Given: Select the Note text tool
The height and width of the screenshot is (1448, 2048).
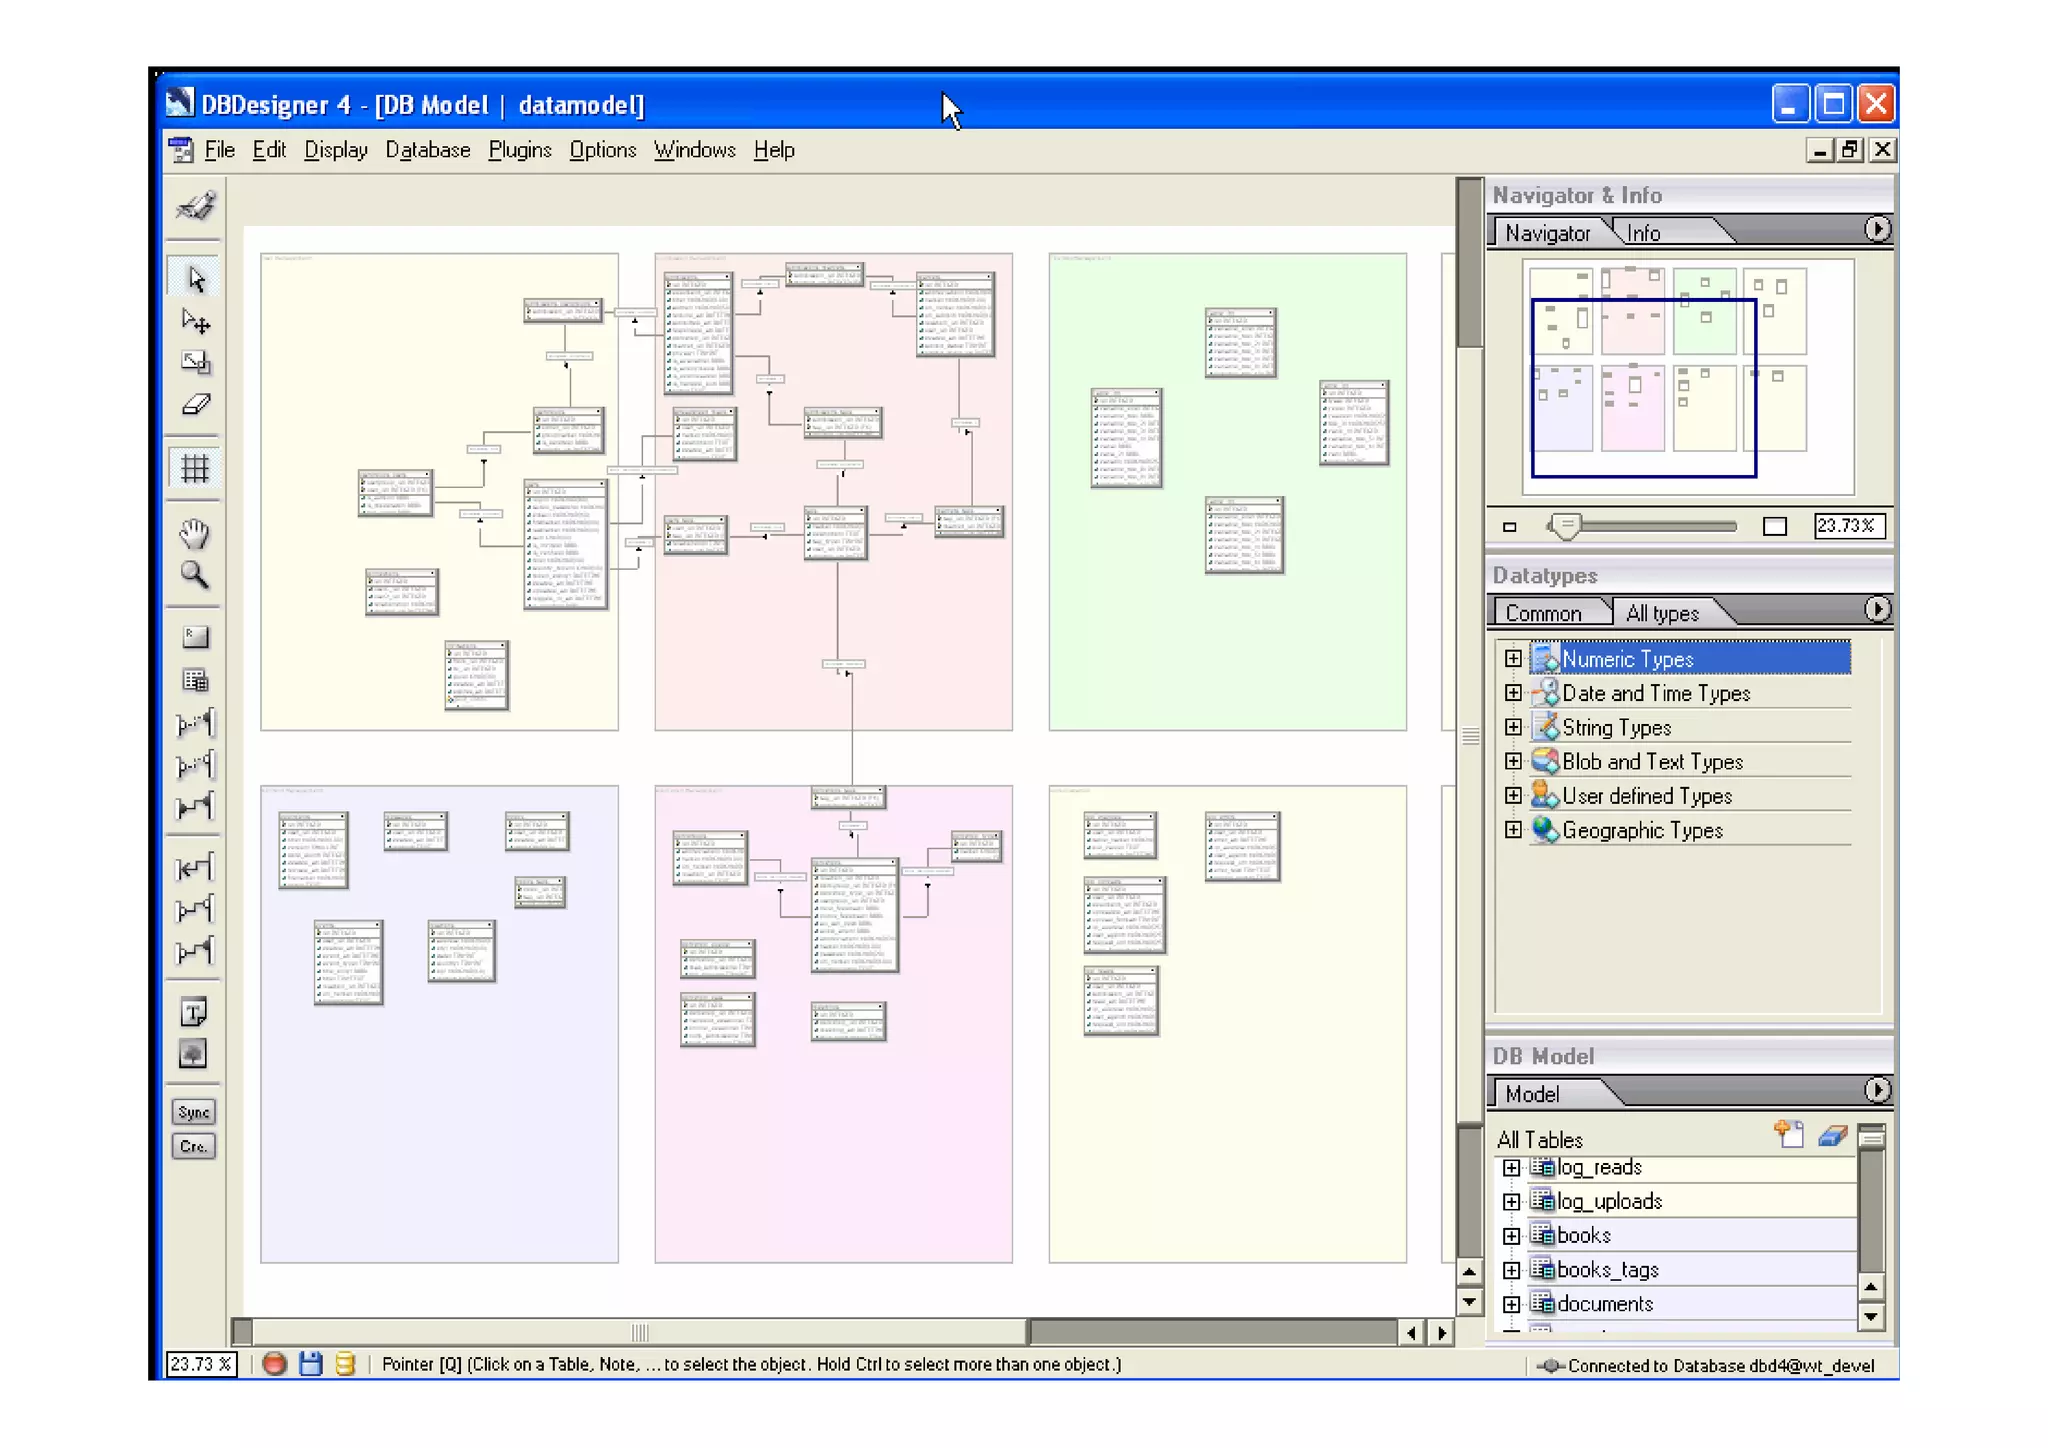Looking at the screenshot, I should click(194, 1012).
